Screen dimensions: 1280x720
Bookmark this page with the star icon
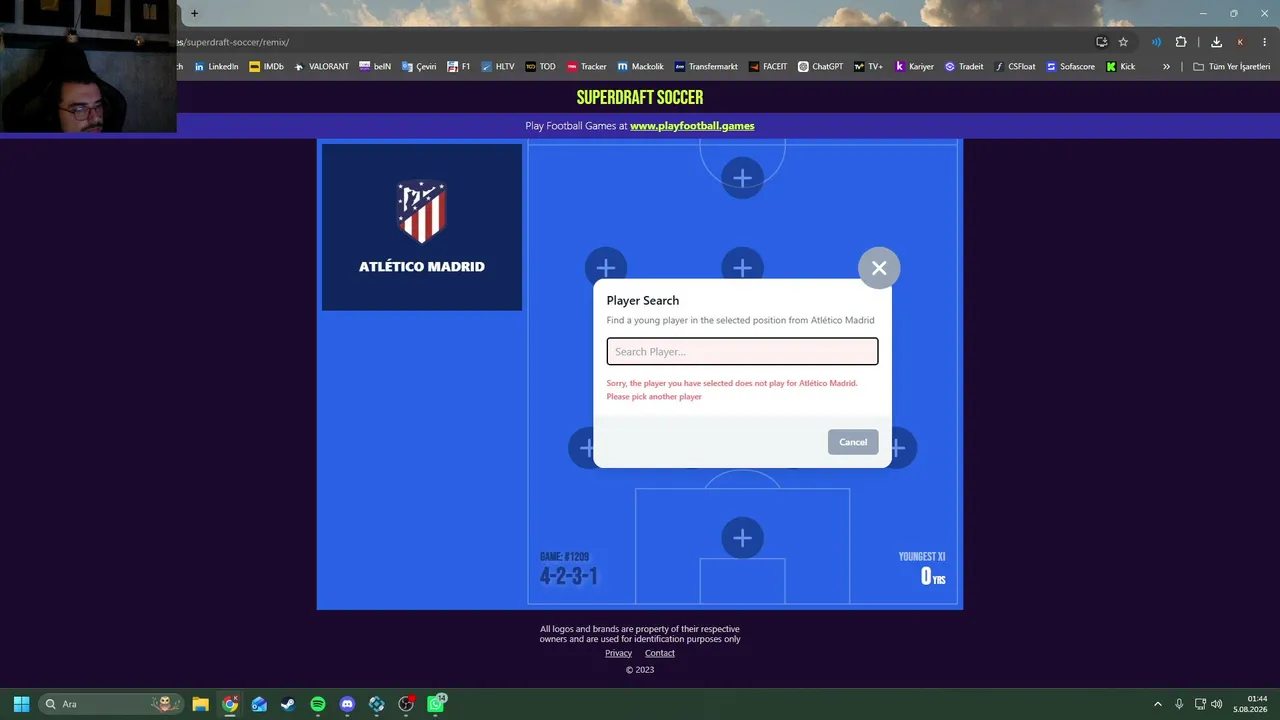coord(1123,42)
